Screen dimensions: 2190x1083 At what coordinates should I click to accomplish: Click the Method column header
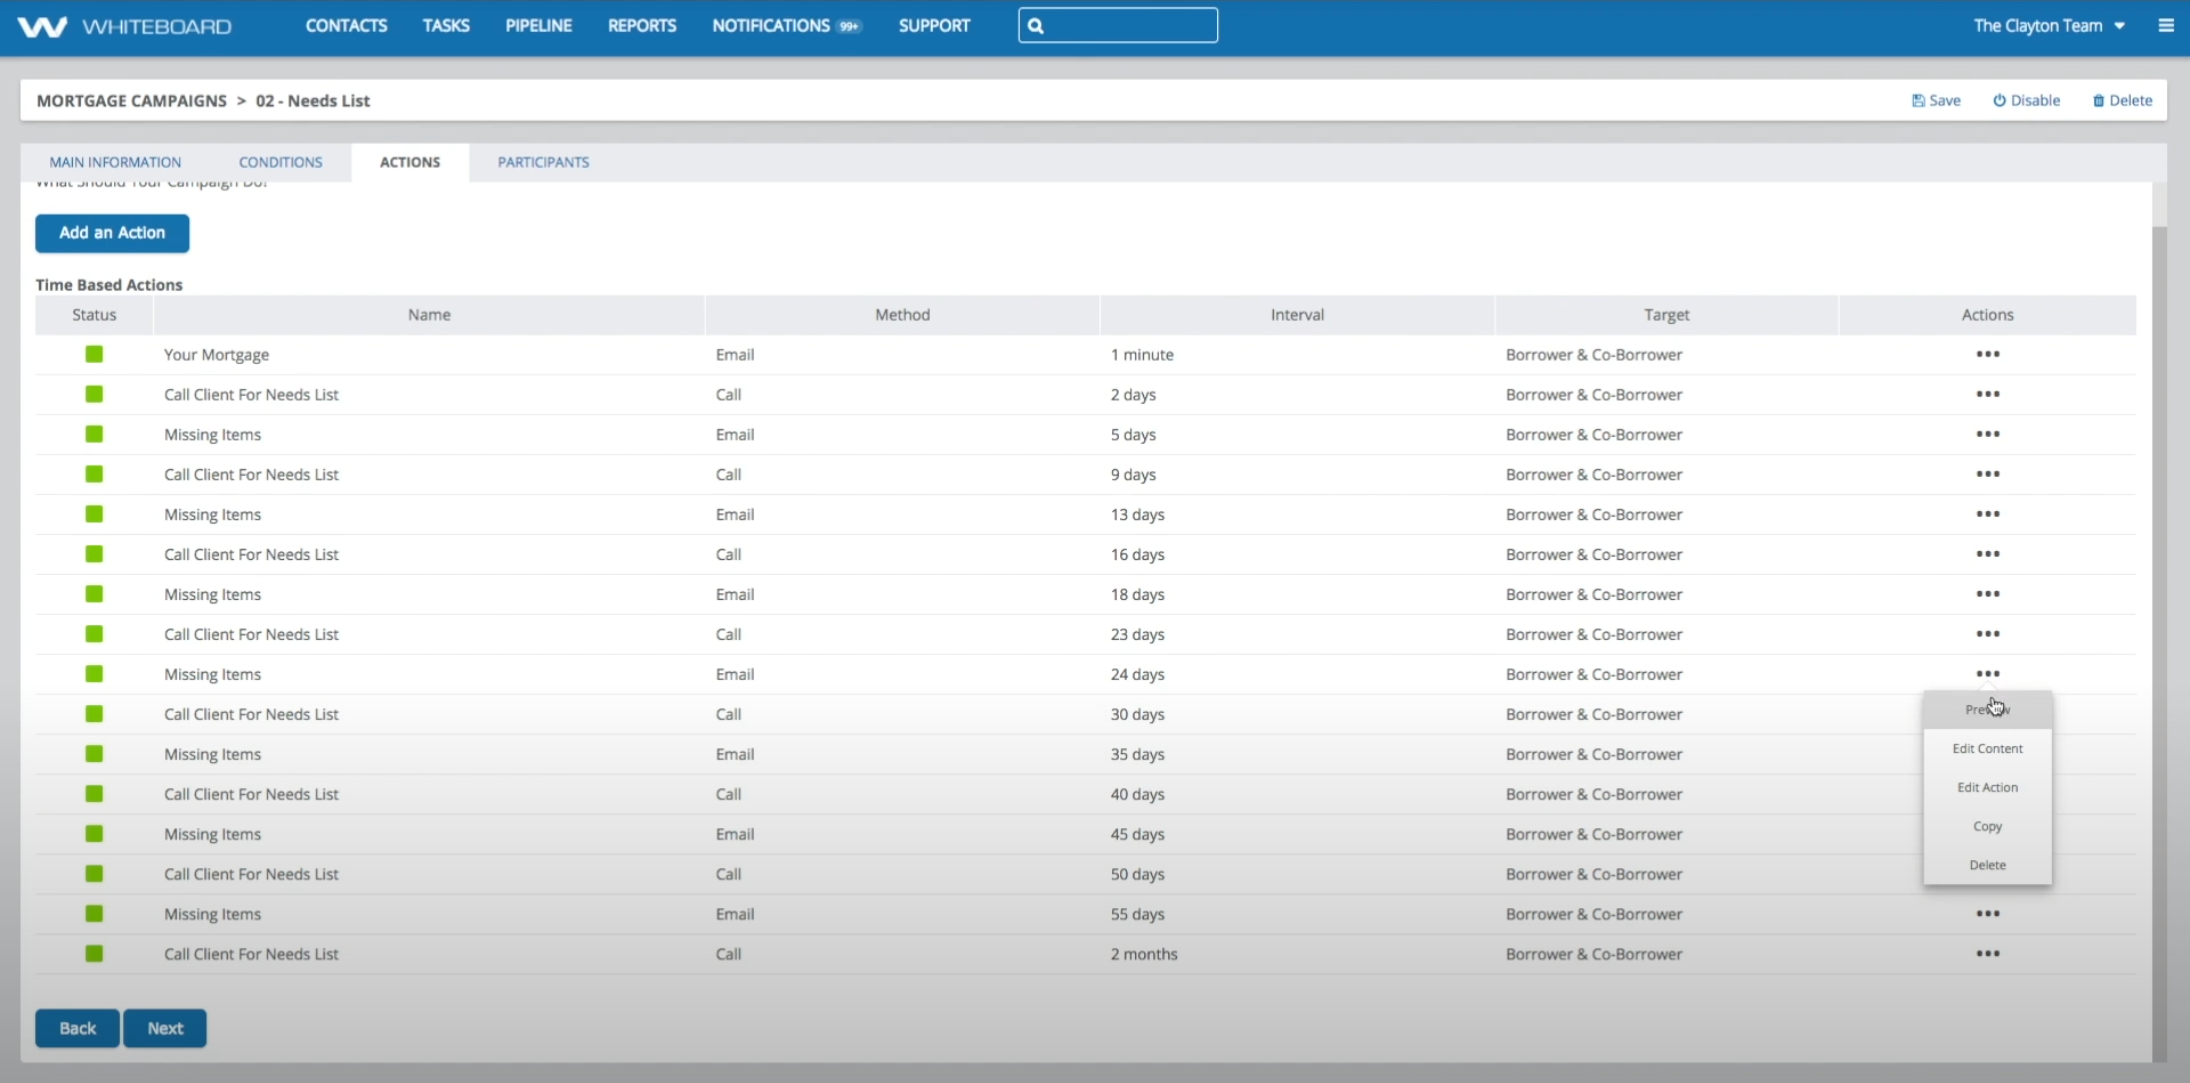pyautogui.click(x=902, y=314)
